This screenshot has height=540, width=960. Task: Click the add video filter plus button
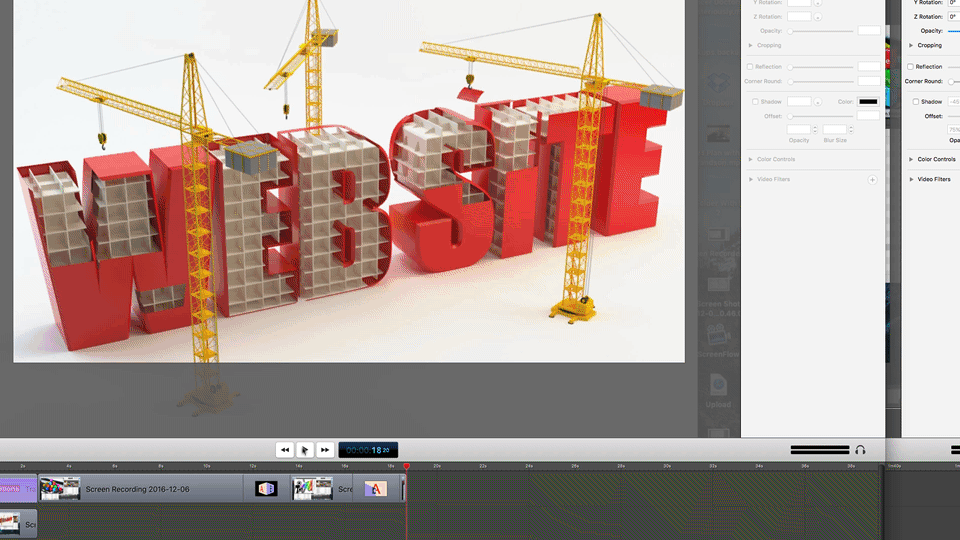[x=872, y=180]
